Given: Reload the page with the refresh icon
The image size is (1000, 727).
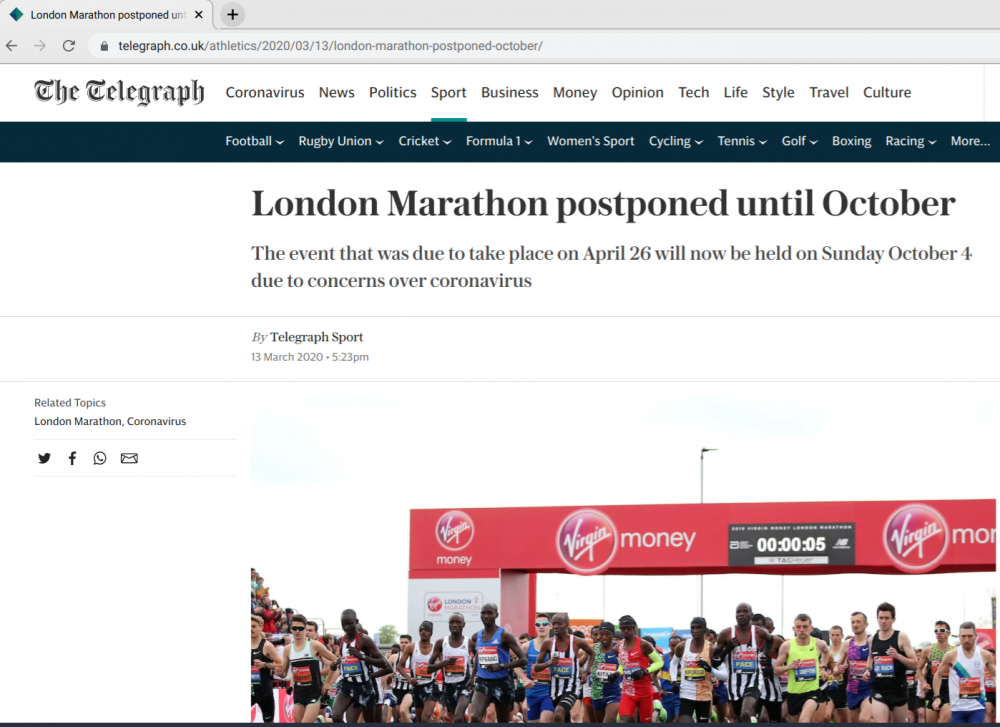Looking at the screenshot, I should (x=69, y=45).
